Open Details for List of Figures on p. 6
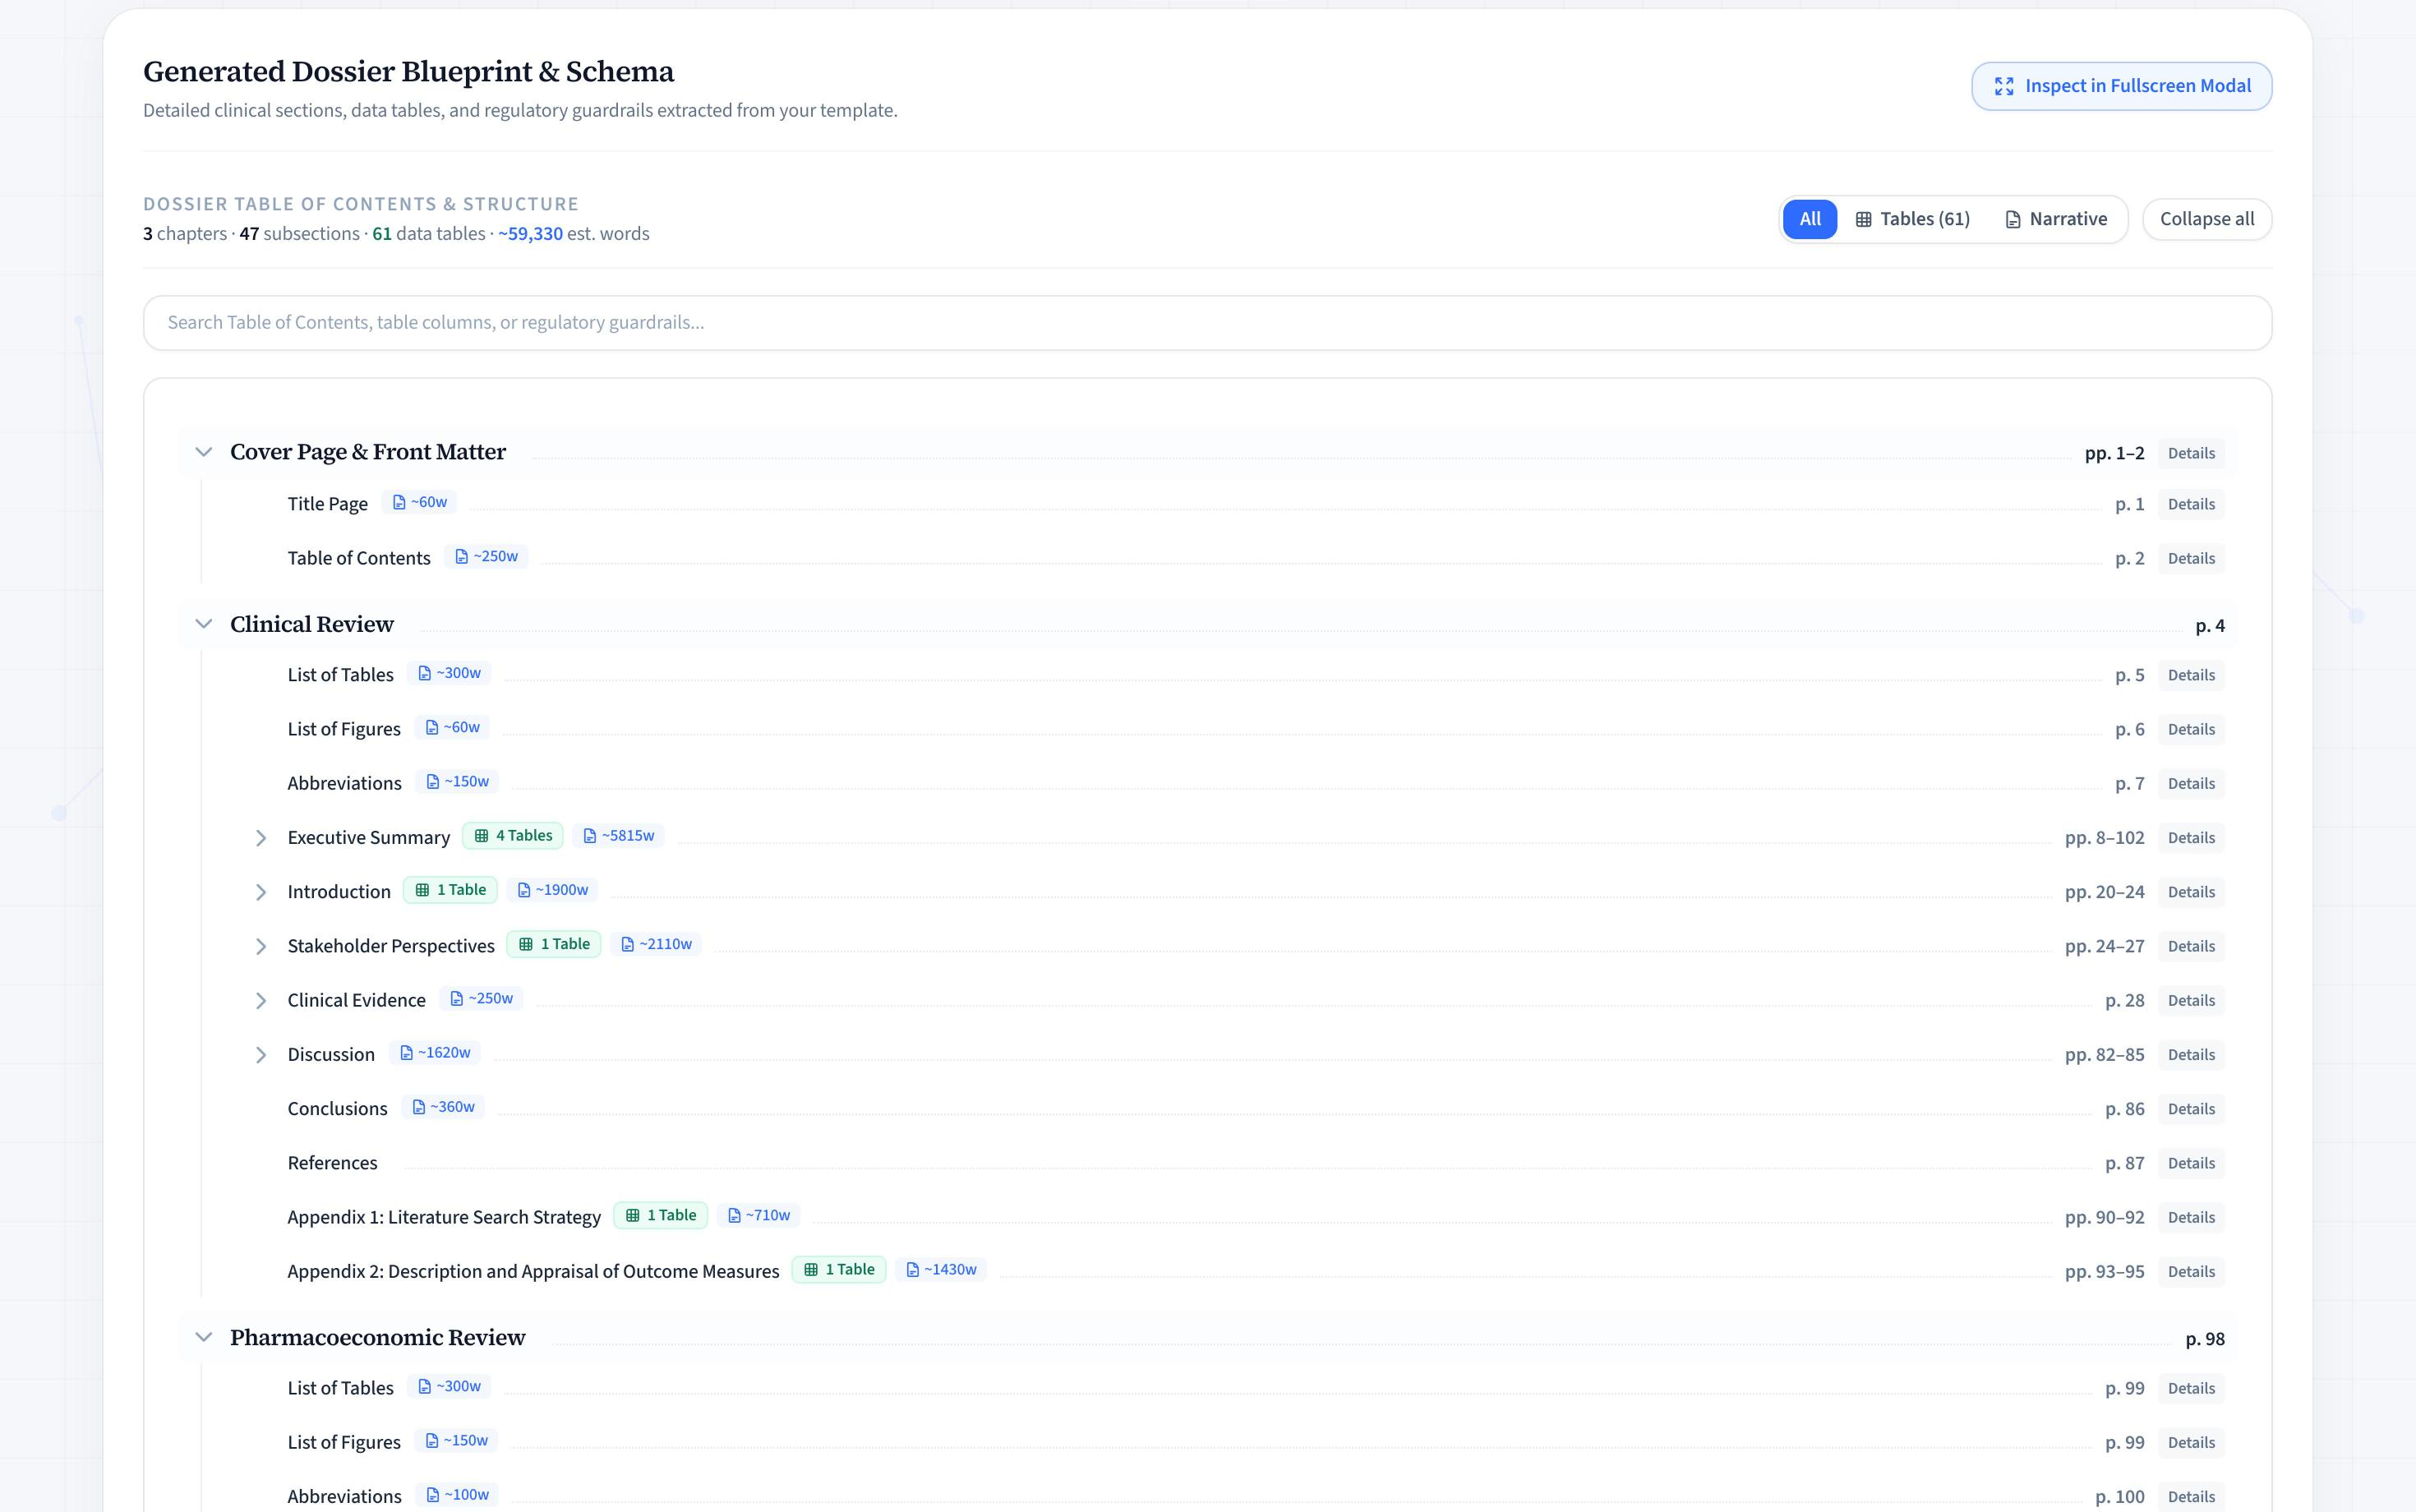 [2191, 729]
